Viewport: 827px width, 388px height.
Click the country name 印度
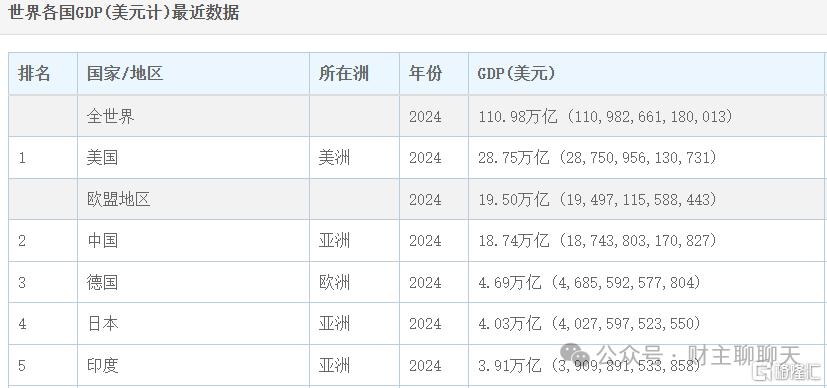(x=102, y=365)
